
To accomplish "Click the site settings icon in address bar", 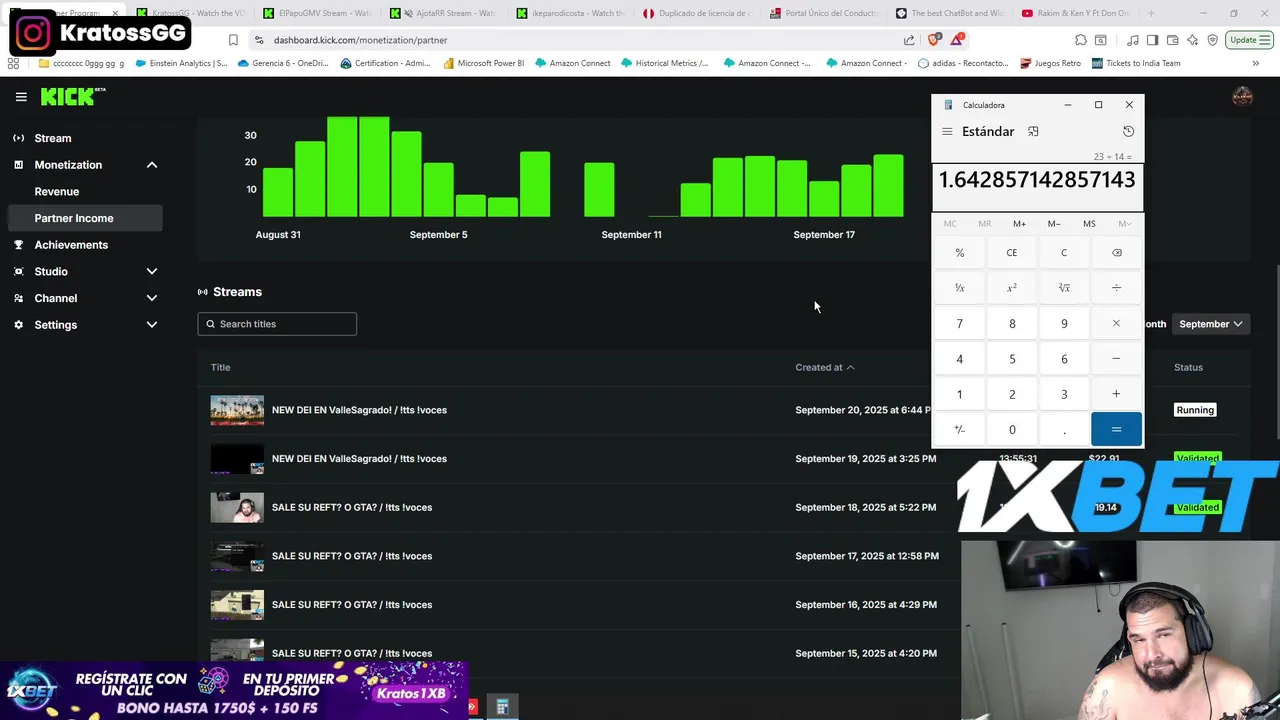I will click(259, 40).
